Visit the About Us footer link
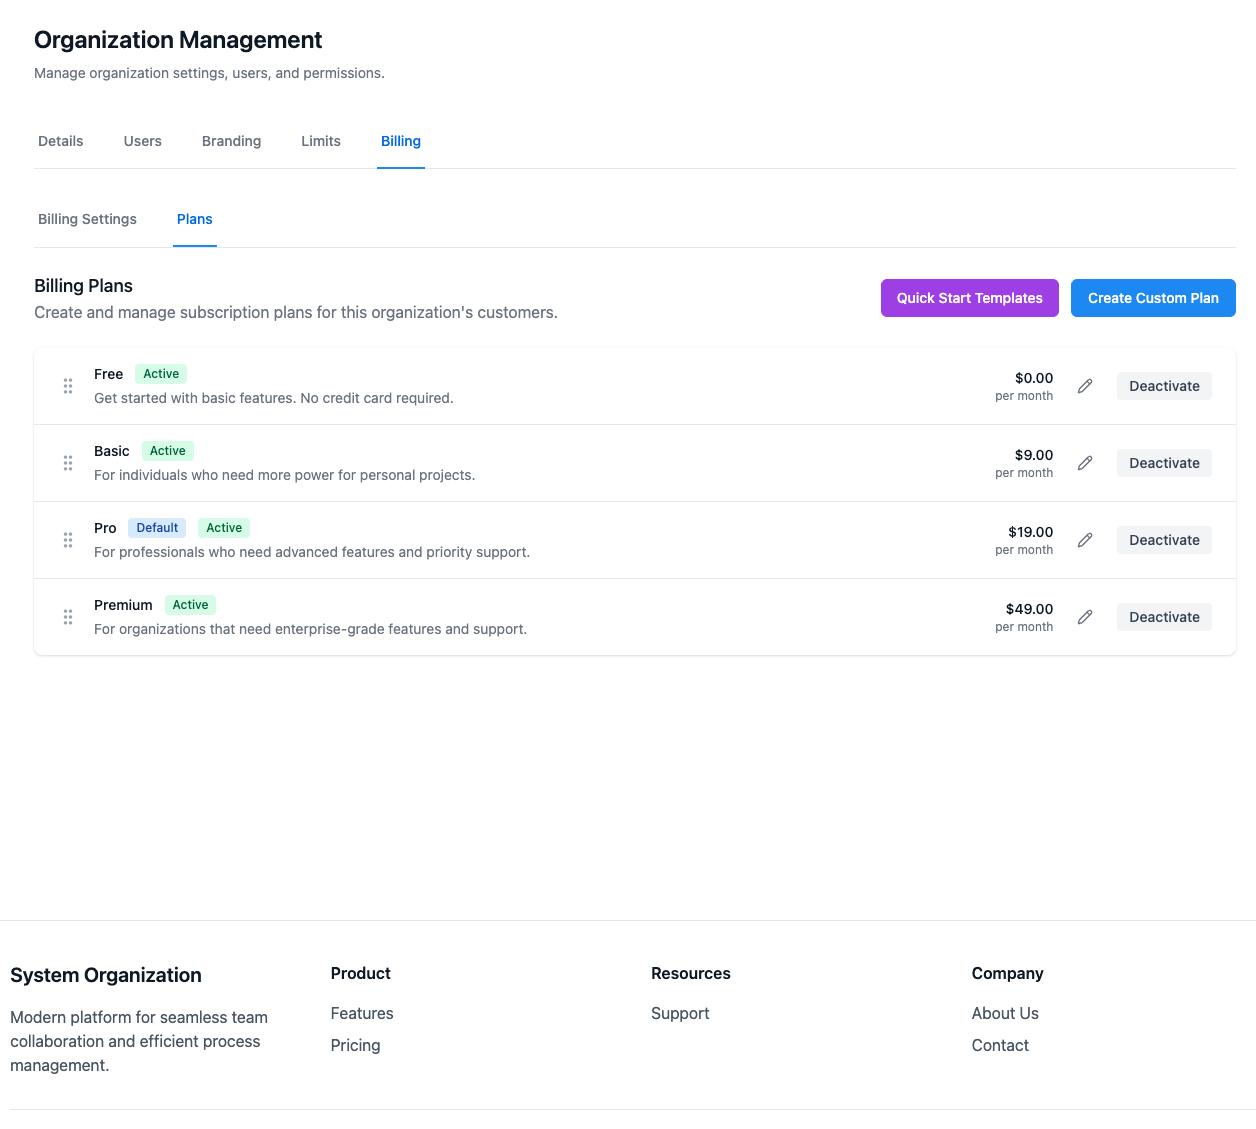 click(1005, 1013)
